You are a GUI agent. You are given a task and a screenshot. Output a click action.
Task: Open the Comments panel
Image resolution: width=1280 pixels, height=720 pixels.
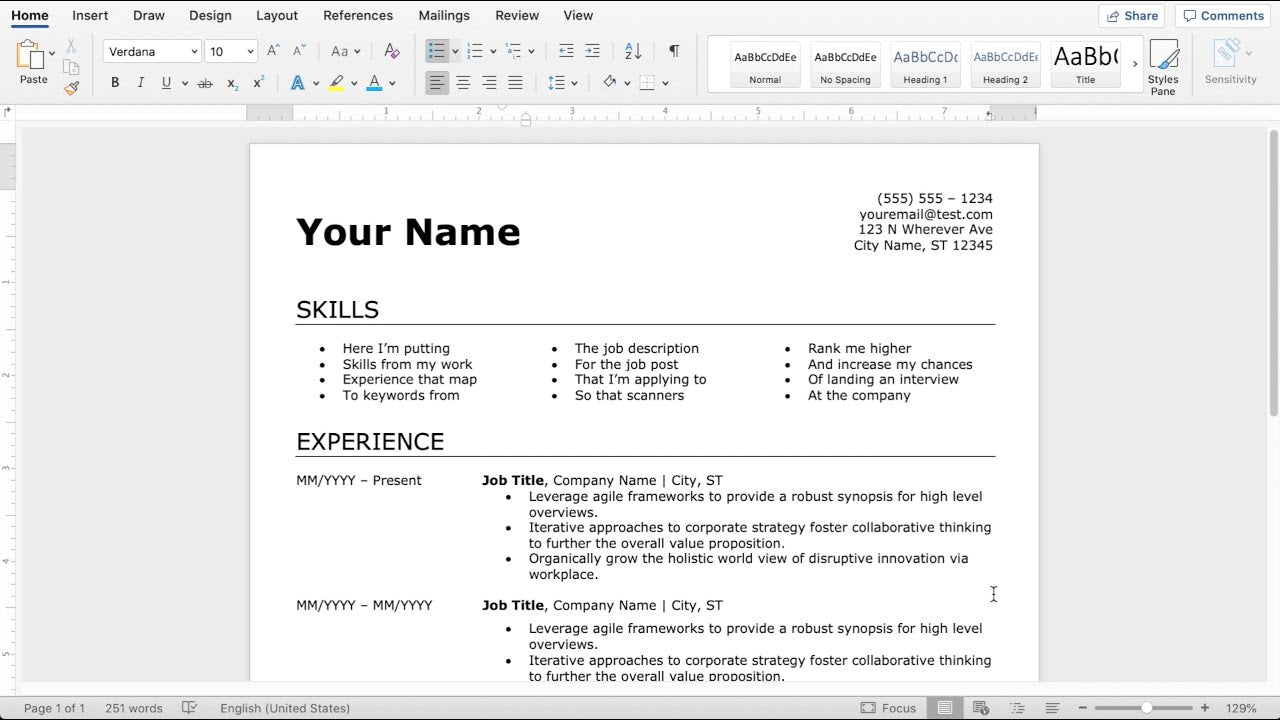click(1223, 15)
